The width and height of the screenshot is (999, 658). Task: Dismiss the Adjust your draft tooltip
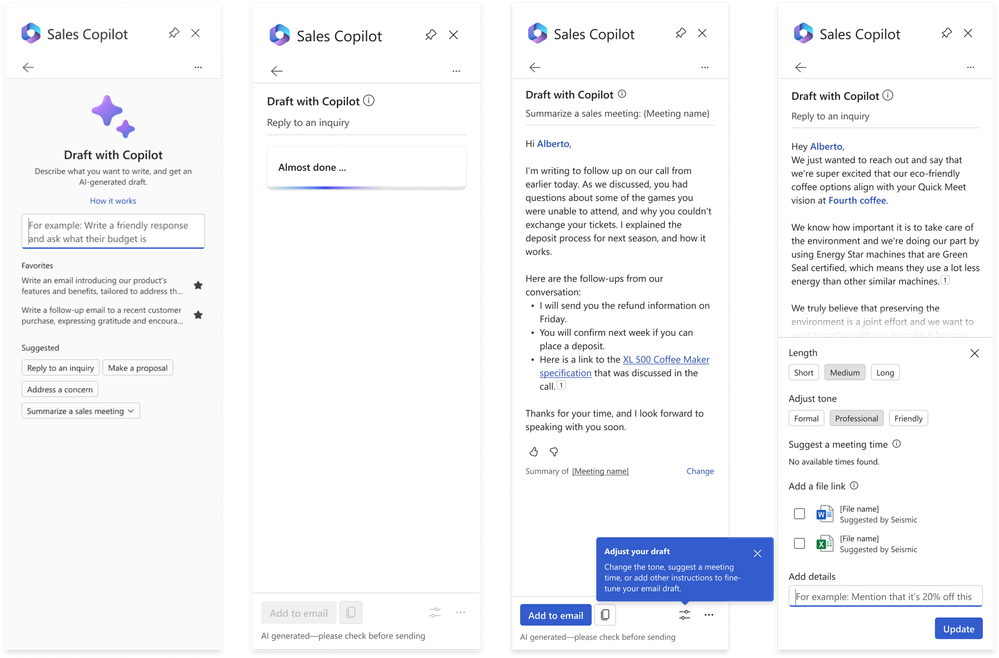(x=758, y=554)
